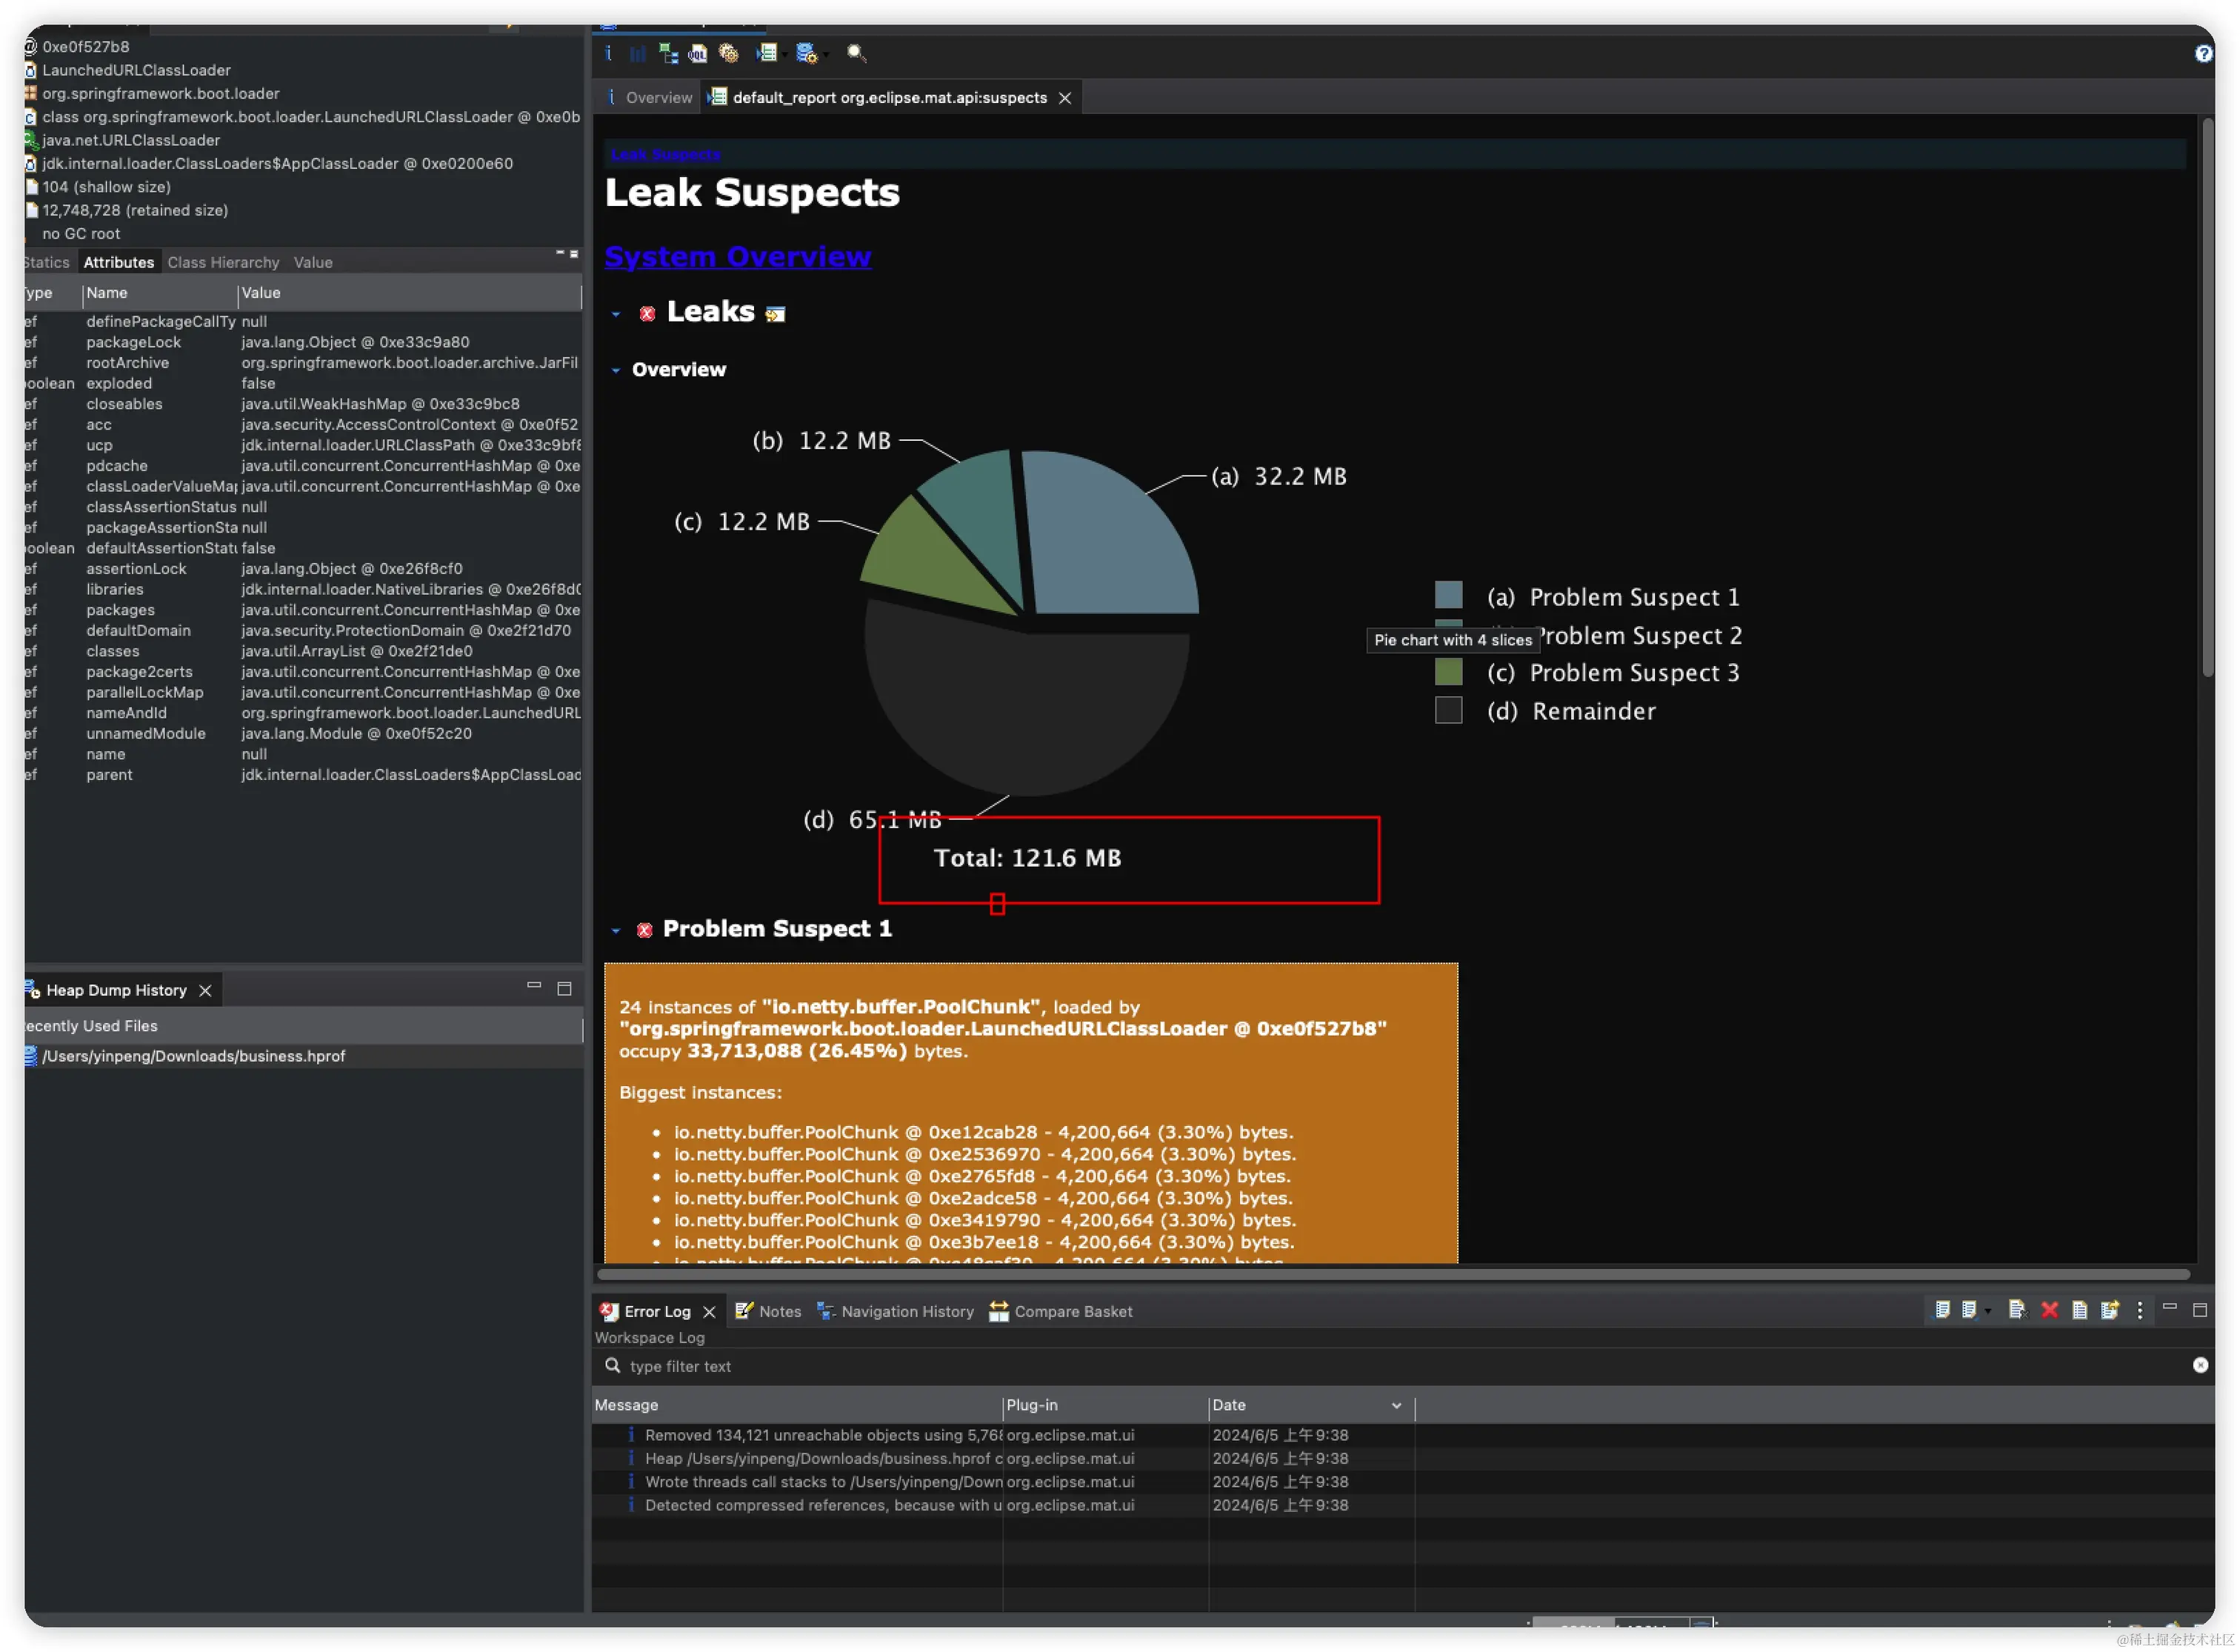The height and width of the screenshot is (1652, 2240).
Task: Click the thread overview gears icon
Action: (x=729, y=53)
